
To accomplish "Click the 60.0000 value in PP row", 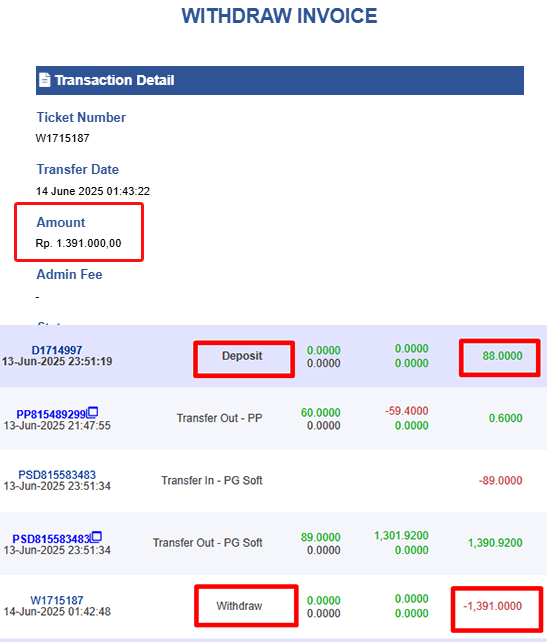I will coord(321,412).
